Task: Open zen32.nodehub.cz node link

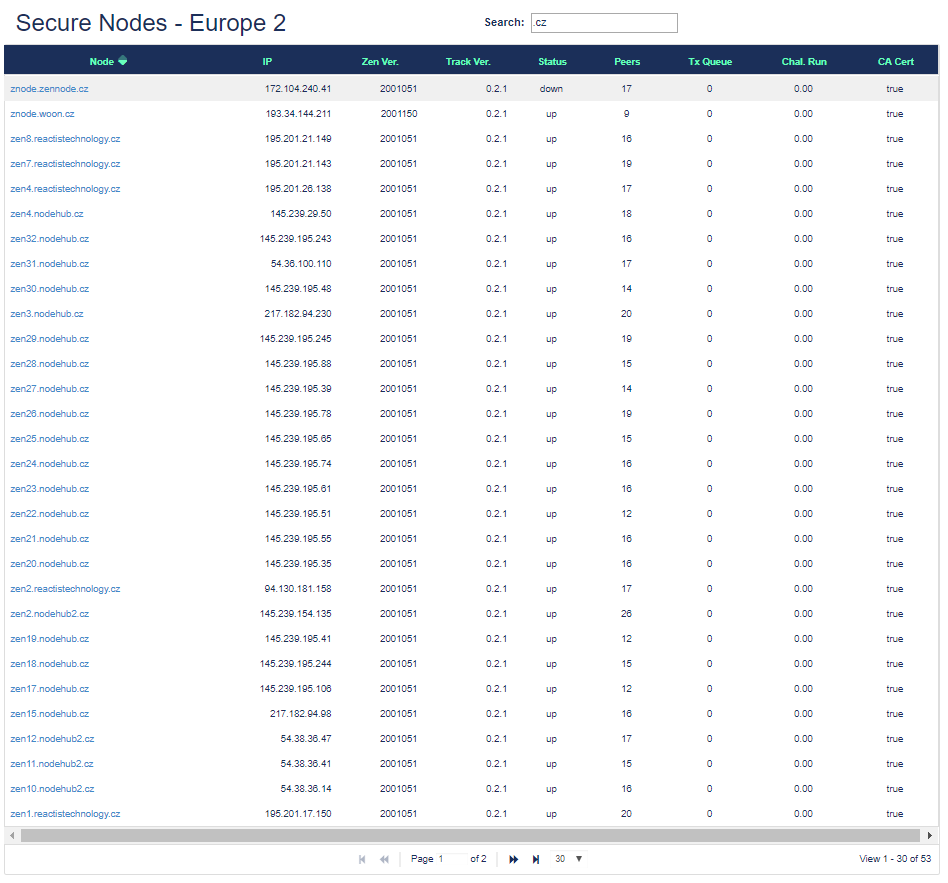Action: coord(50,239)
